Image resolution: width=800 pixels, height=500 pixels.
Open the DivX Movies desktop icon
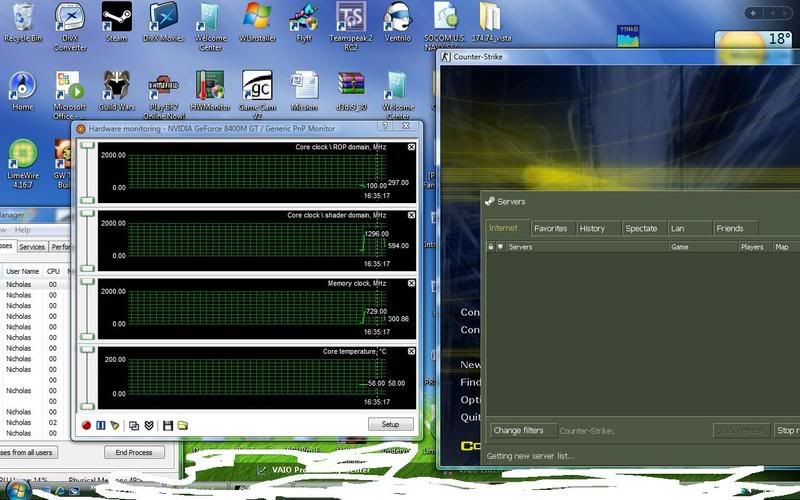coord(163,22)
